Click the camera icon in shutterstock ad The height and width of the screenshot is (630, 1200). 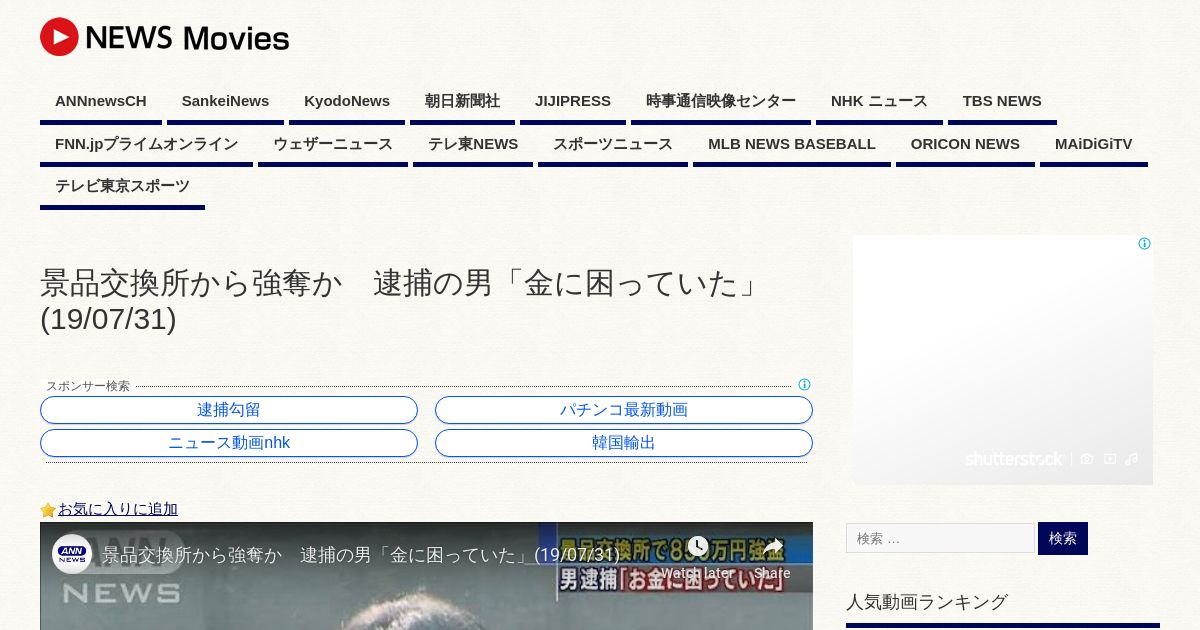tap(1087, 459)
